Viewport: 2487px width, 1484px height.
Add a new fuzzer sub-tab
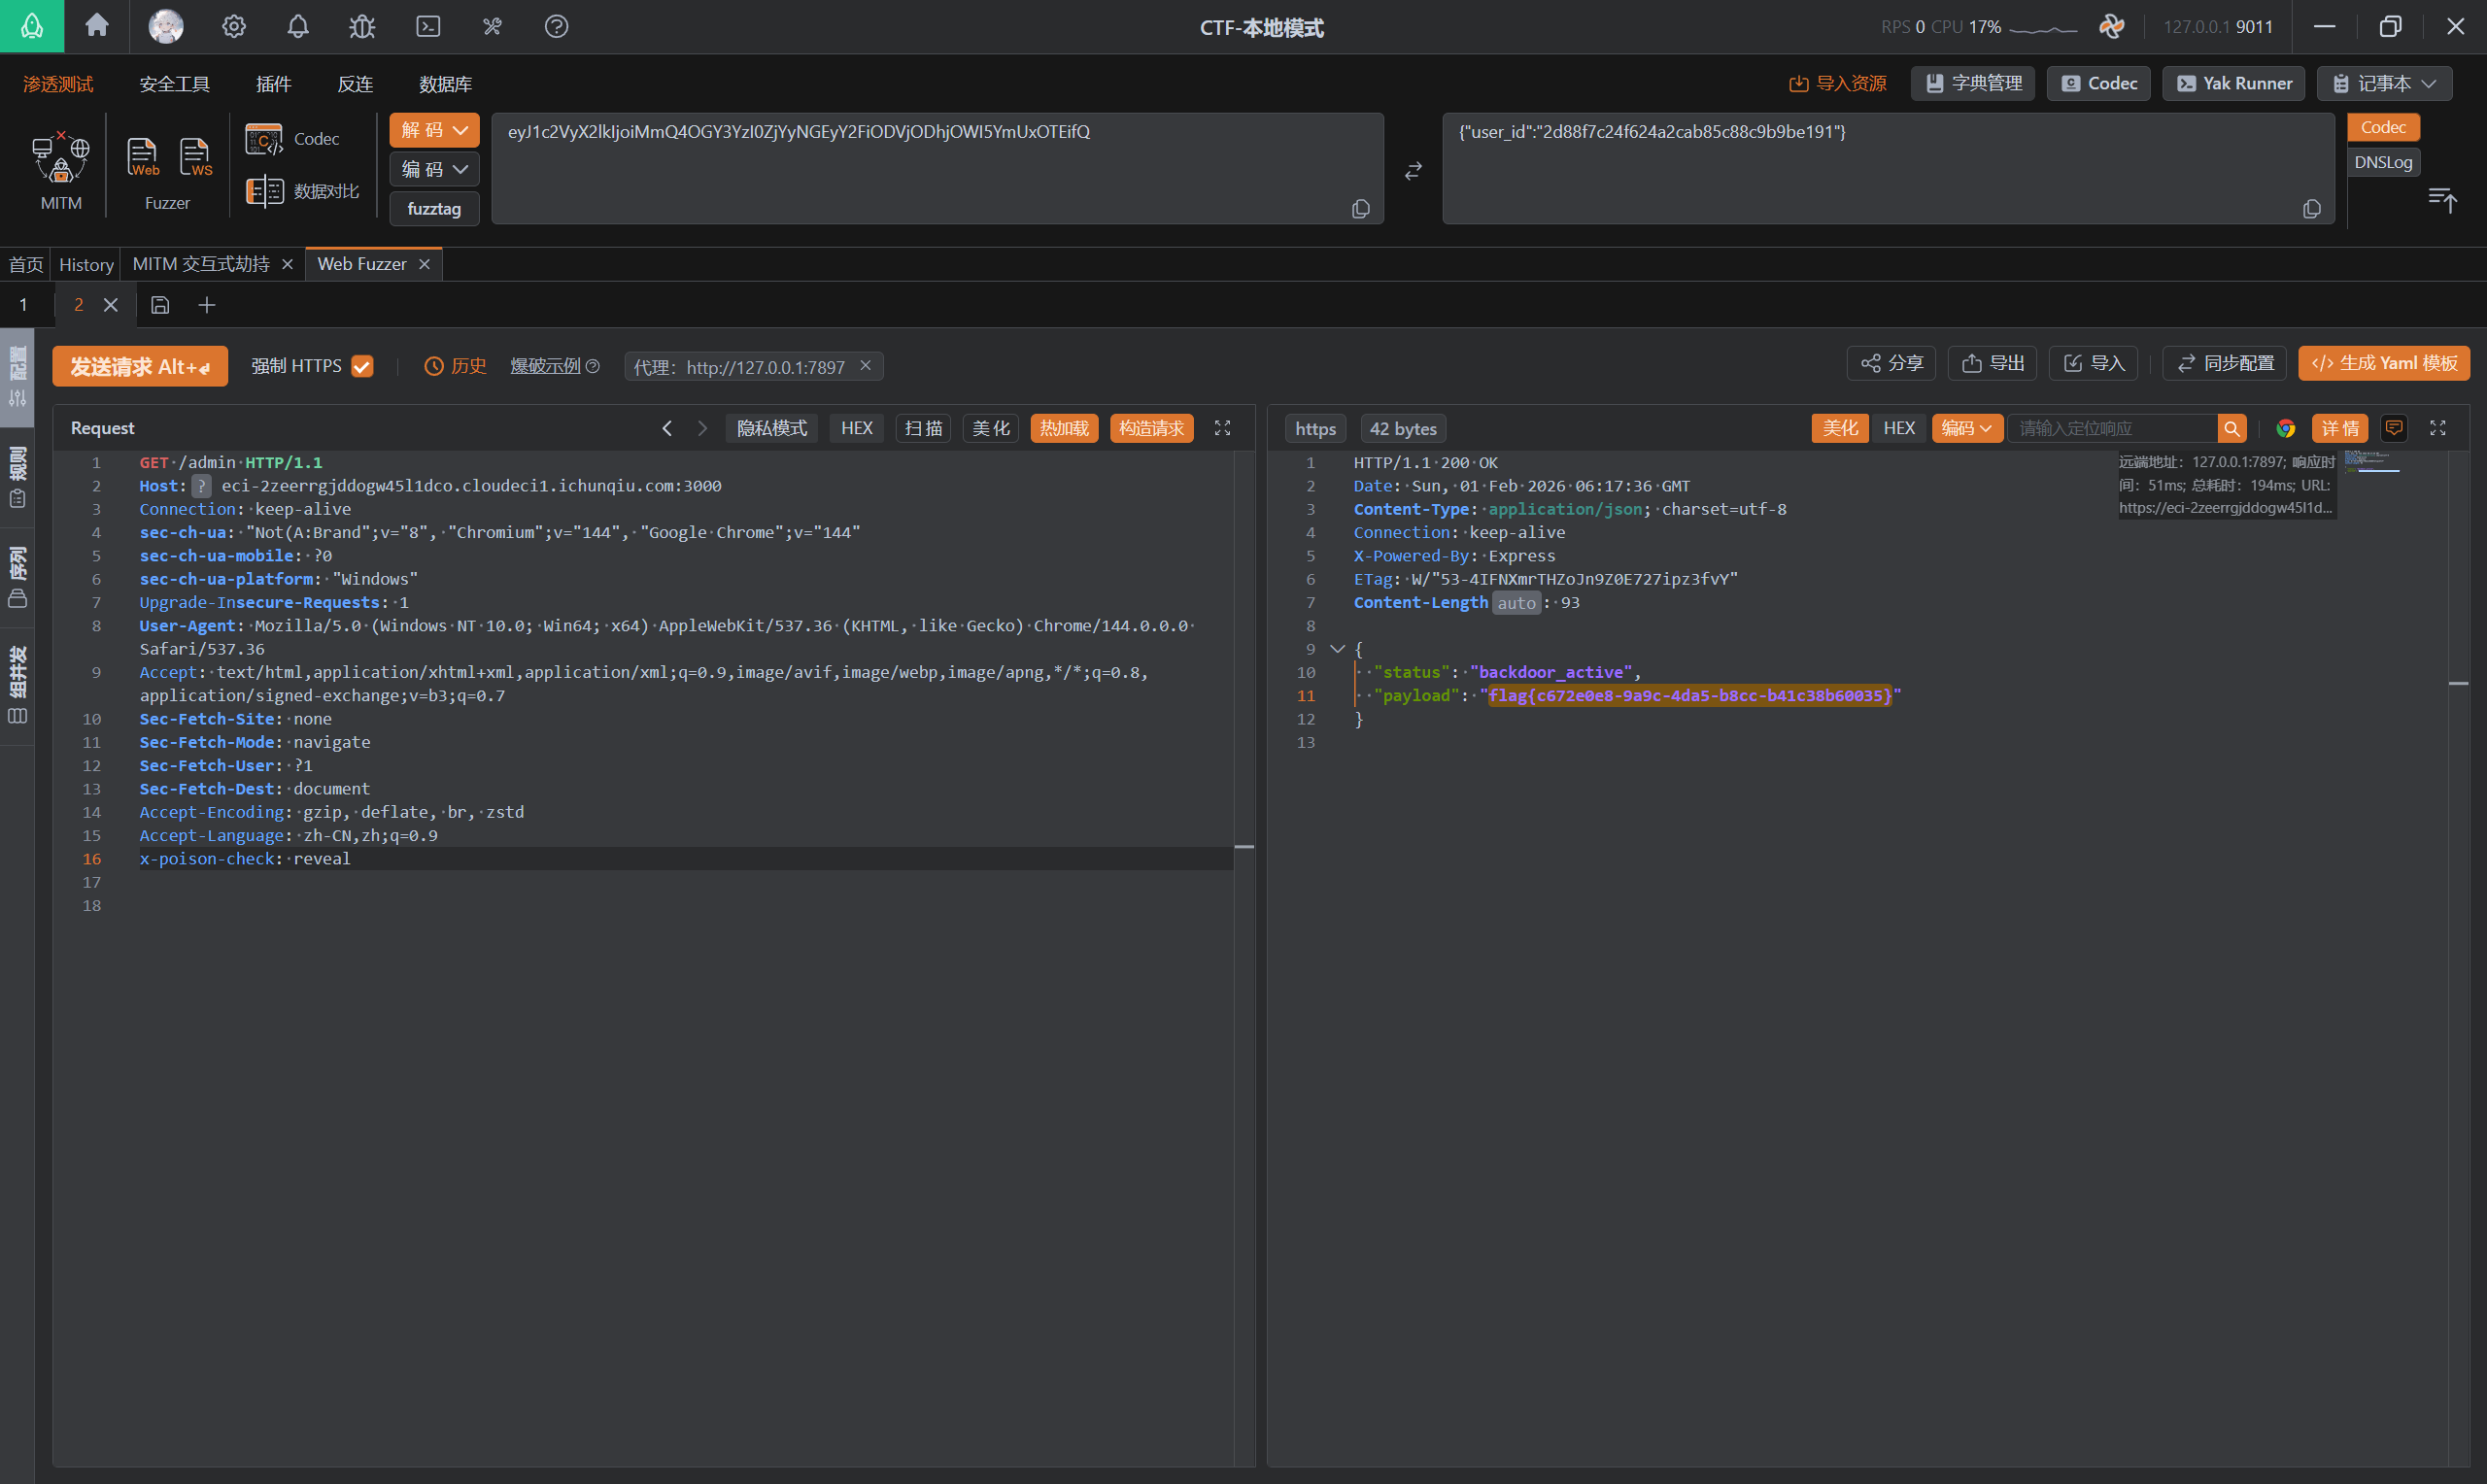206,305
